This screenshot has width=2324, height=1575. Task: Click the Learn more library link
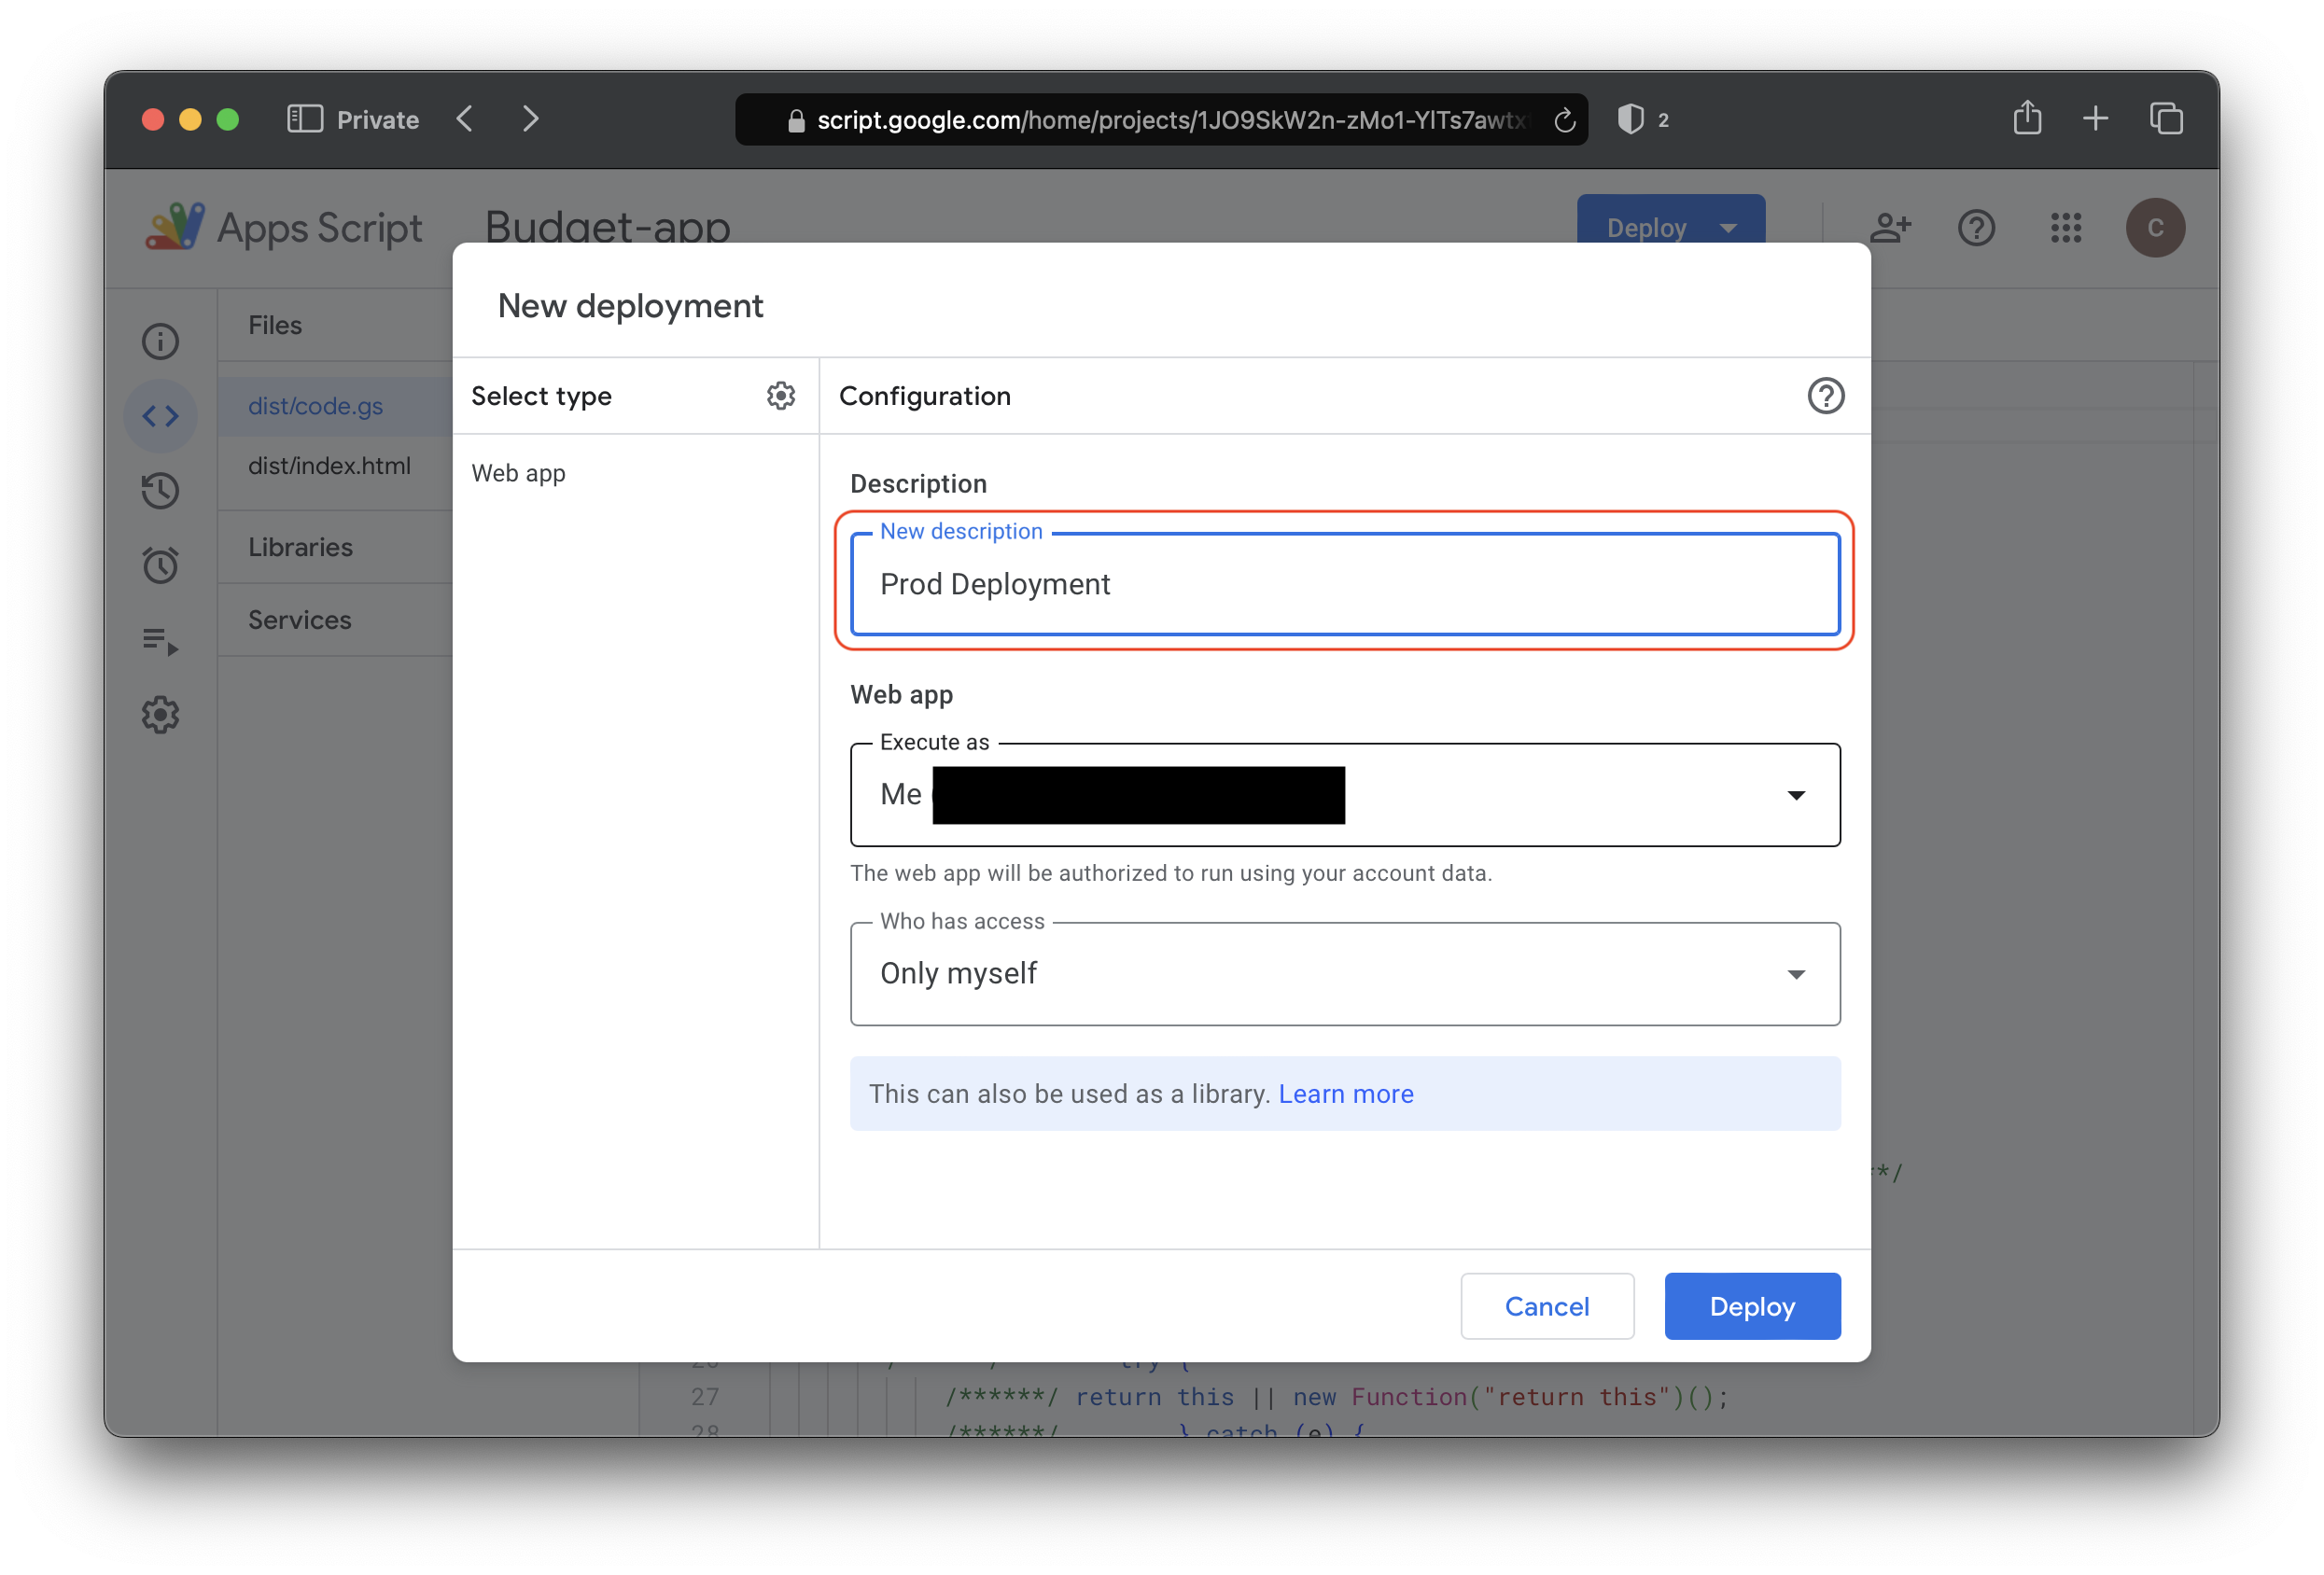point(1347,1092)
